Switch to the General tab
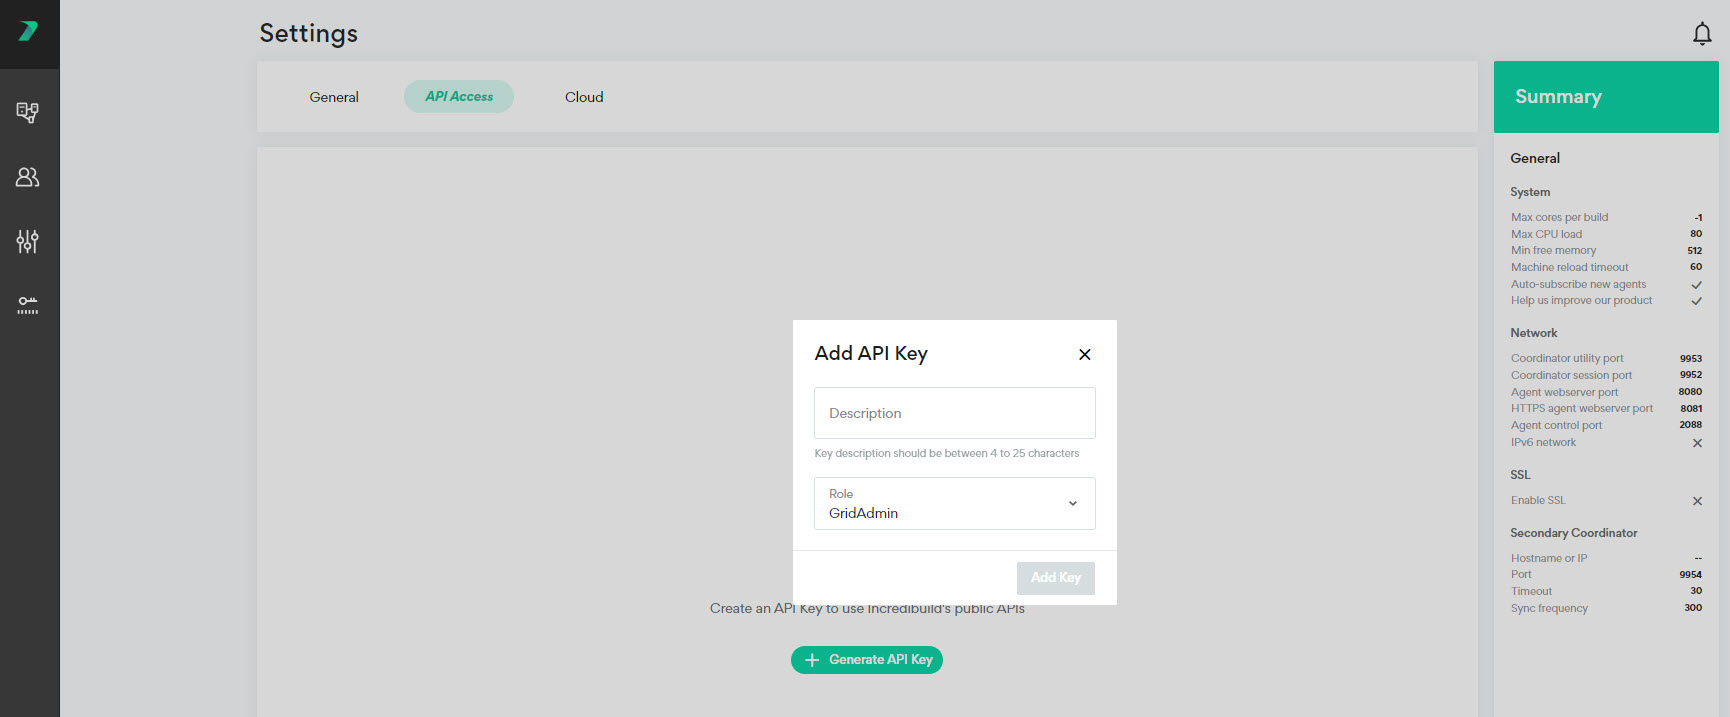 tap(334, 97)
